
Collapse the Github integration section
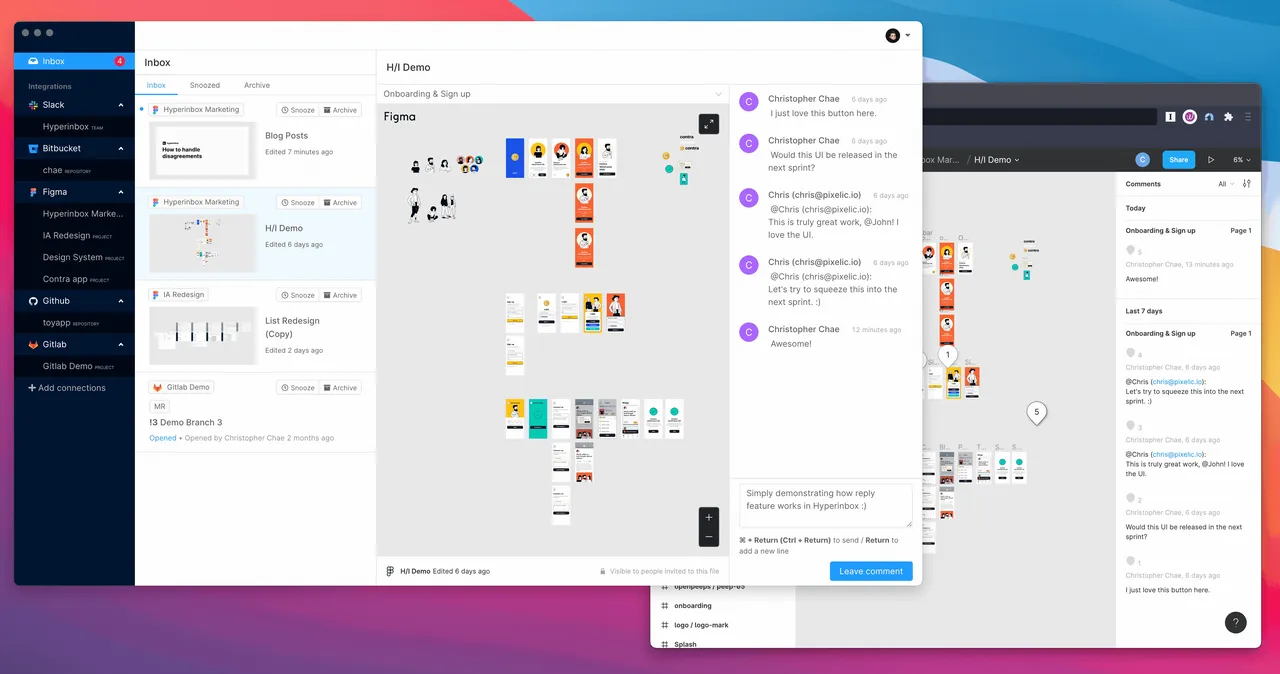(x=121, y=301)
